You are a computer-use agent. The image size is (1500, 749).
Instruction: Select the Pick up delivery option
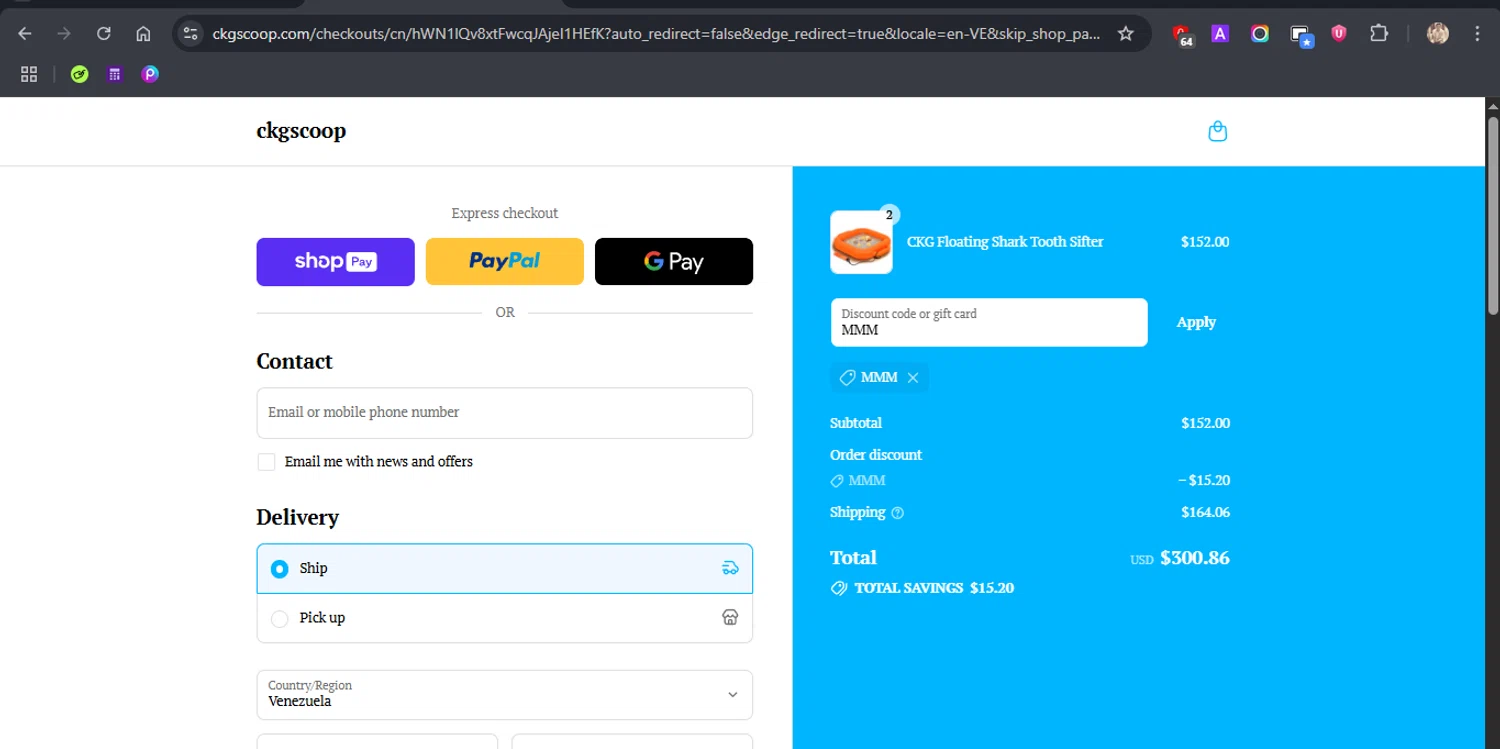504,618
